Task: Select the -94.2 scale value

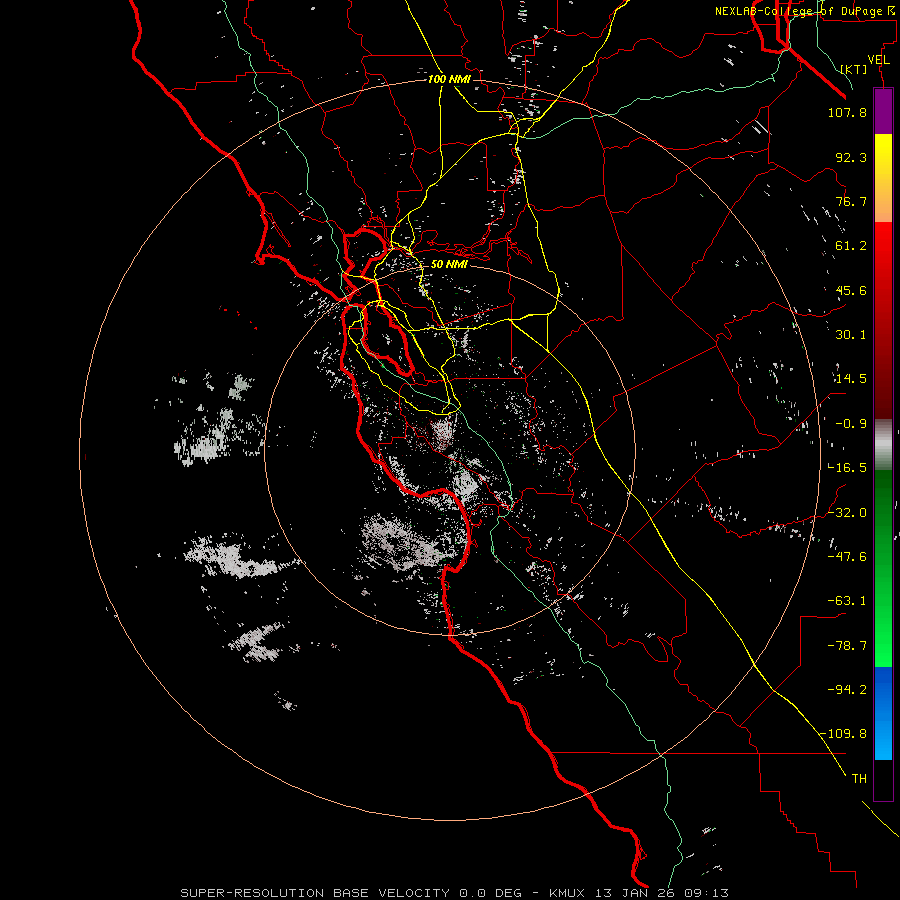Action: pos(847,689)
